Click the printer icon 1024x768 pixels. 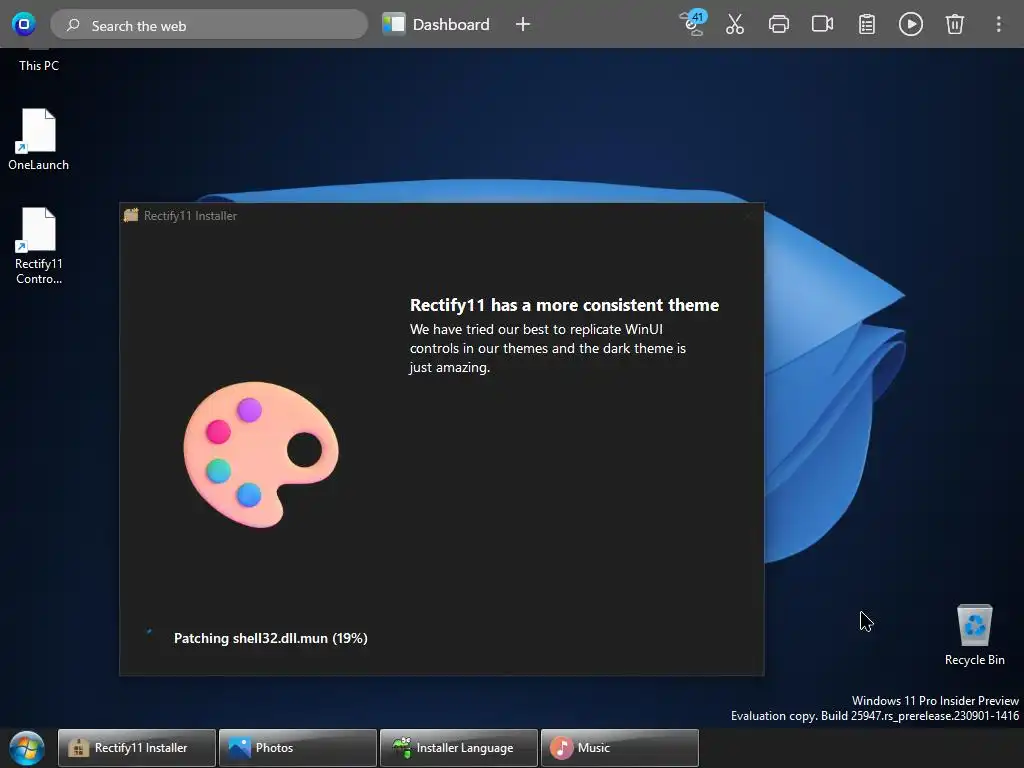[778, 25]
